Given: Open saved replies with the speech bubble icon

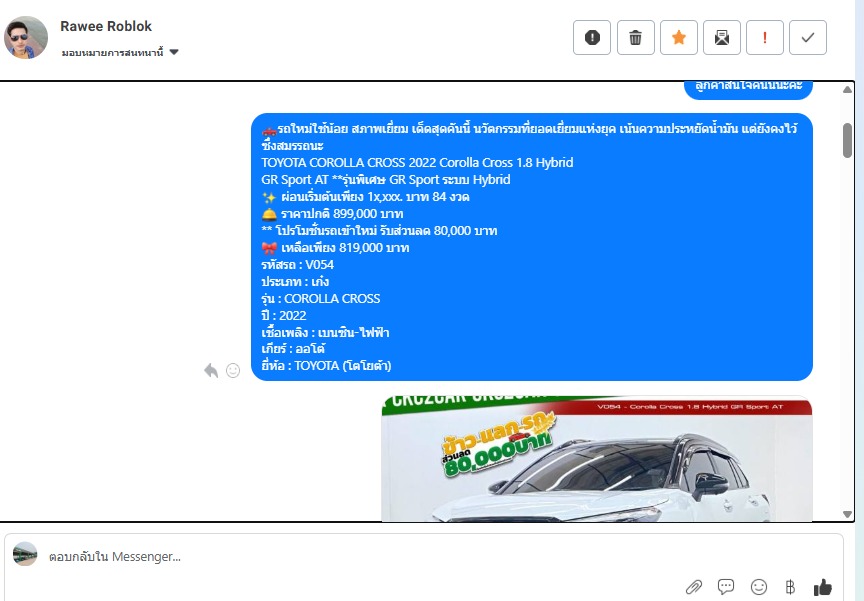Looking at the screenshot, I should tap(726, 587).
